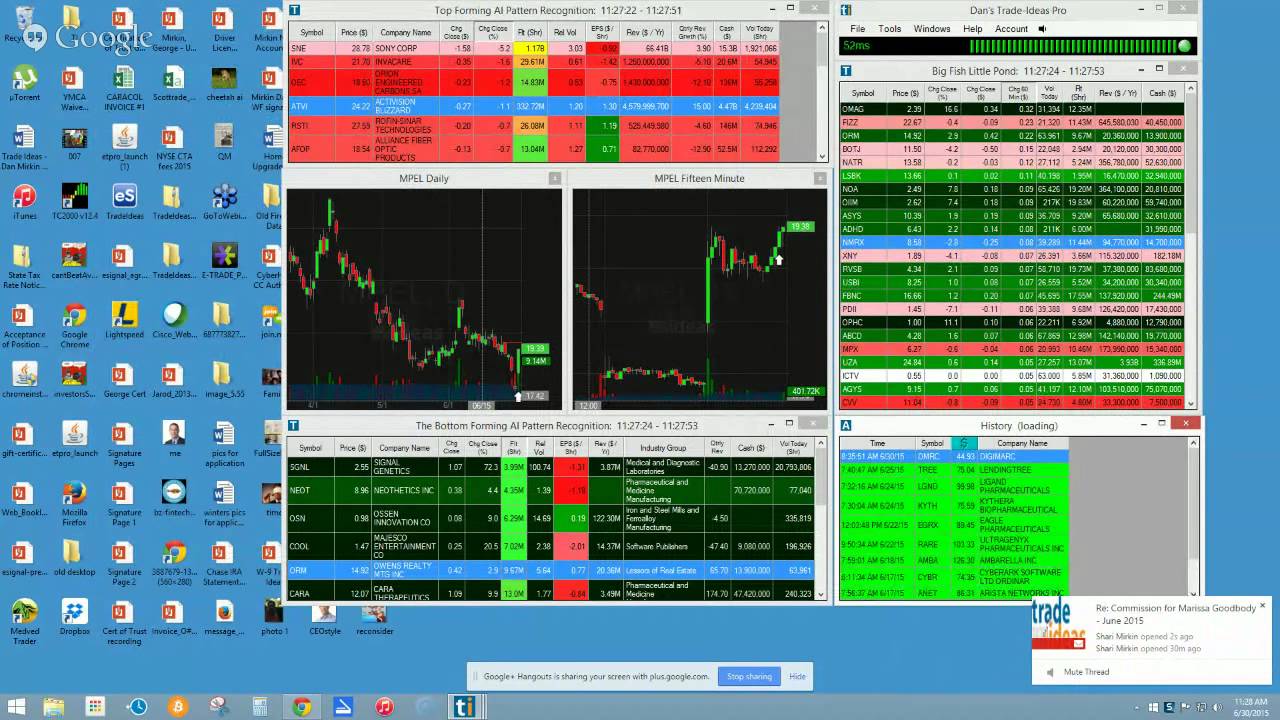This screenshot has width=1280, height=720.
Task: Click the dollar-sign column header in the History window
Action: (x=964, y=443)
